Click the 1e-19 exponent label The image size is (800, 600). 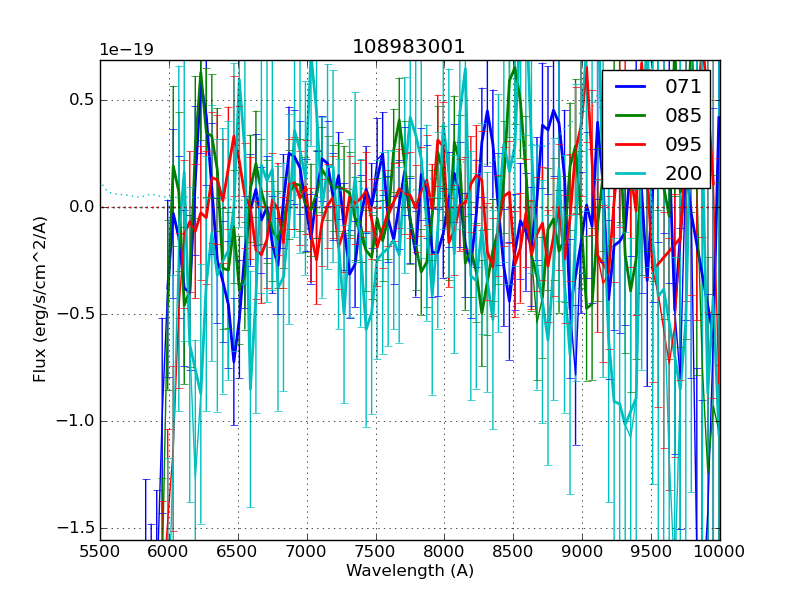coord(126,50)
